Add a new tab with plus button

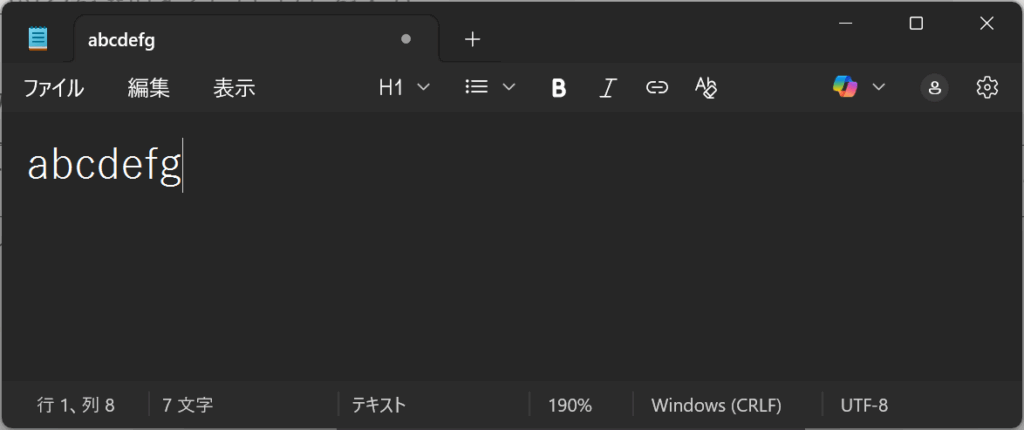[x=473, y=39]
